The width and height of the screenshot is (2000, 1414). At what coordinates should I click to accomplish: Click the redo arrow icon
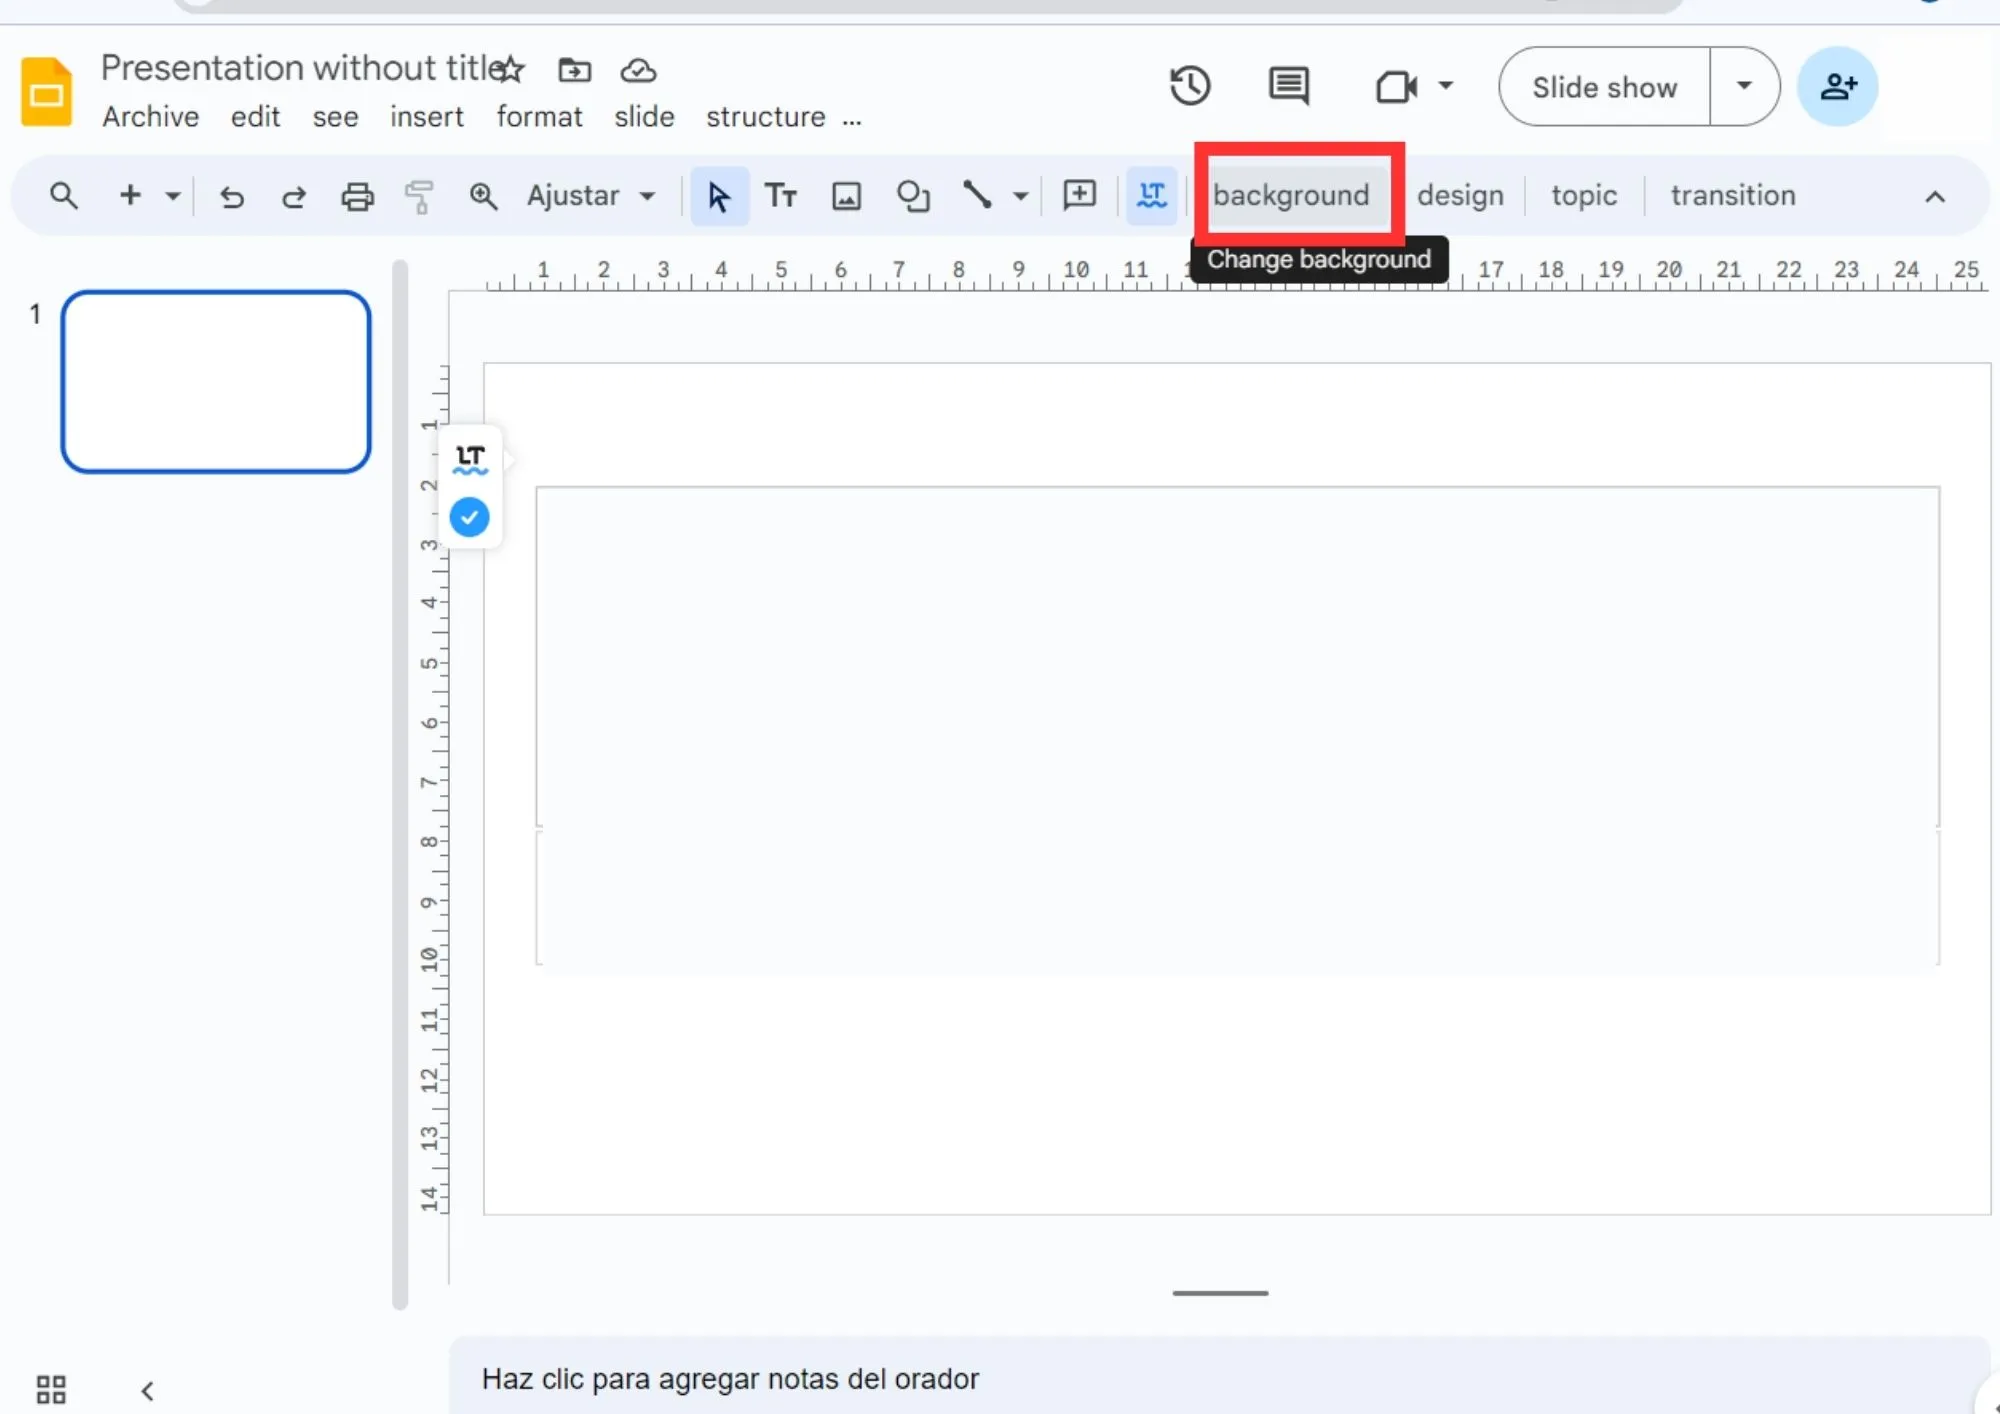294,196
